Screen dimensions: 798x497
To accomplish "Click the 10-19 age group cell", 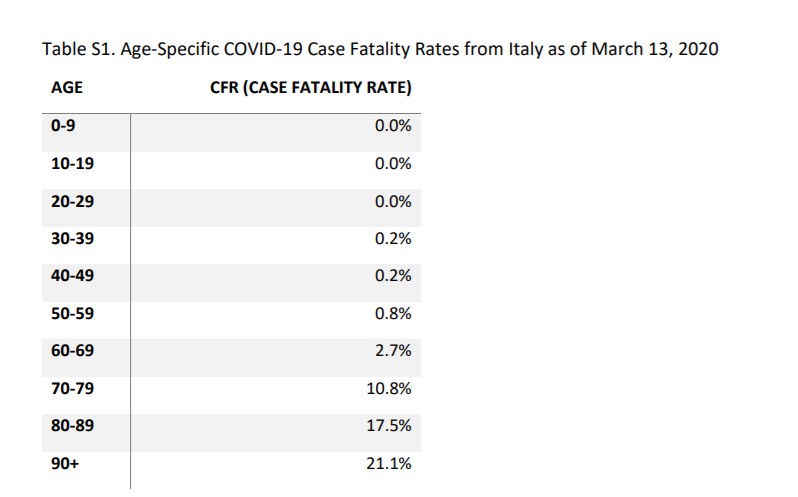I will 71,163.
